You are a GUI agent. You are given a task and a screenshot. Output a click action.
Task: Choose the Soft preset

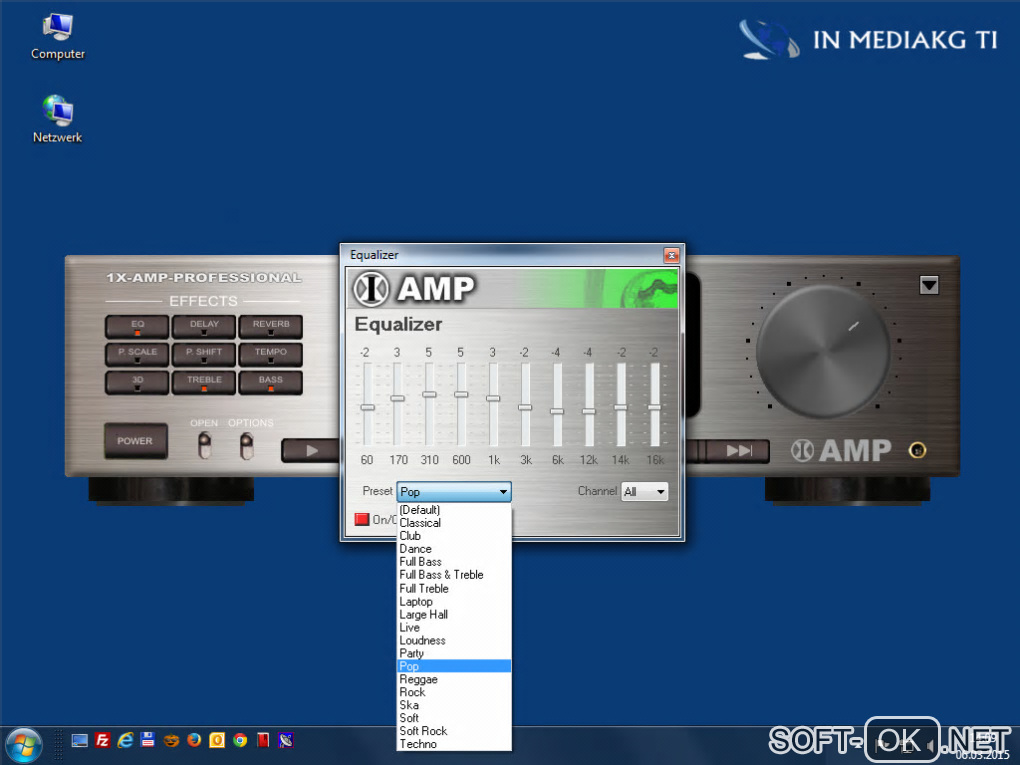tap(454, 718)
